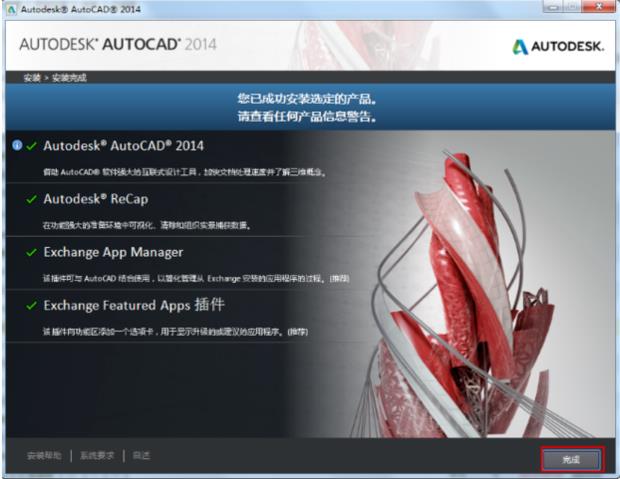Click the green checkmark next to Autodesk AutoCAD 2014
Image resolution: width=620 pixels, height=479 pixels.
coord(32,146)
